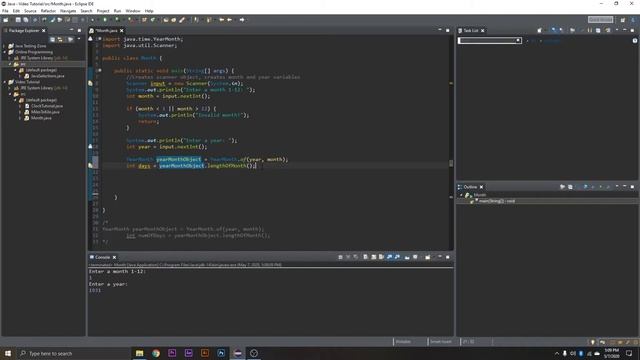Collapse main method fold marker in editor
This screenshot has width=640, height=360.
99,71
